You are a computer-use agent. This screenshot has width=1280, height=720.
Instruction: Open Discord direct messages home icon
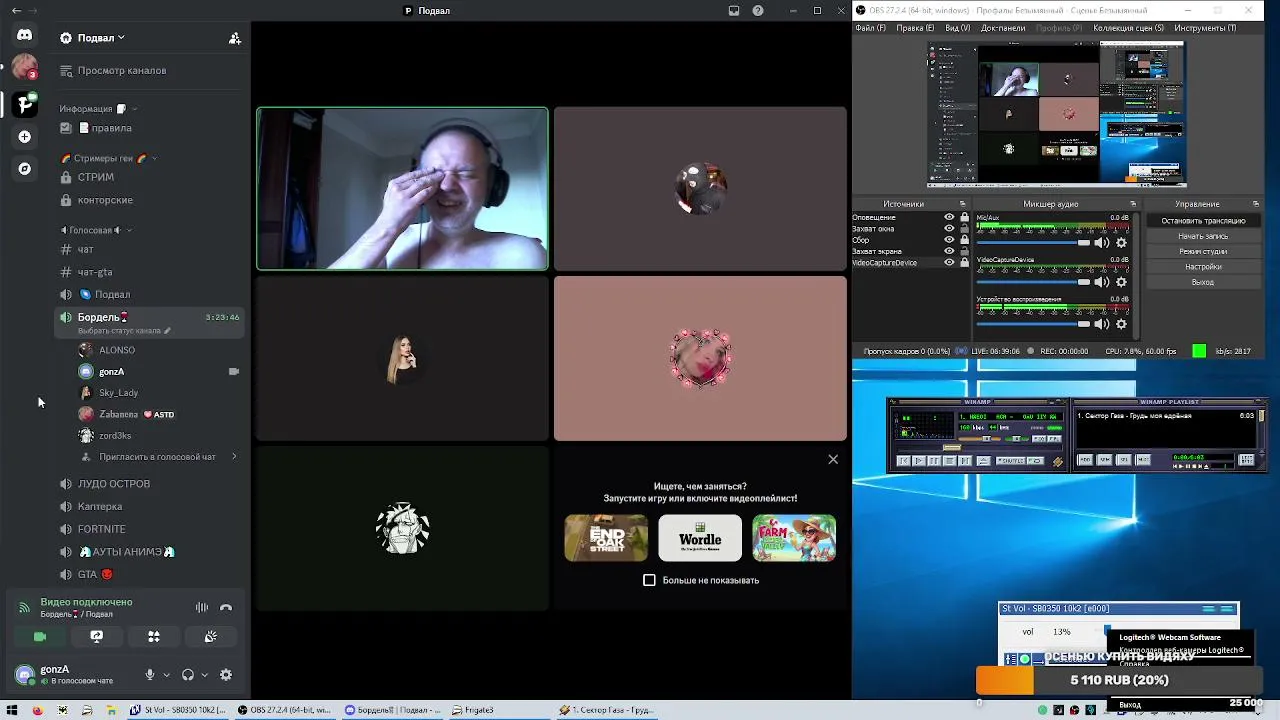coord(24,35)
